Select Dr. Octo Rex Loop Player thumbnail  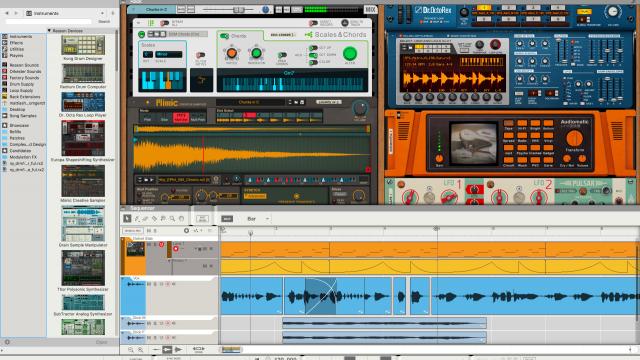[x=83, y=102]
